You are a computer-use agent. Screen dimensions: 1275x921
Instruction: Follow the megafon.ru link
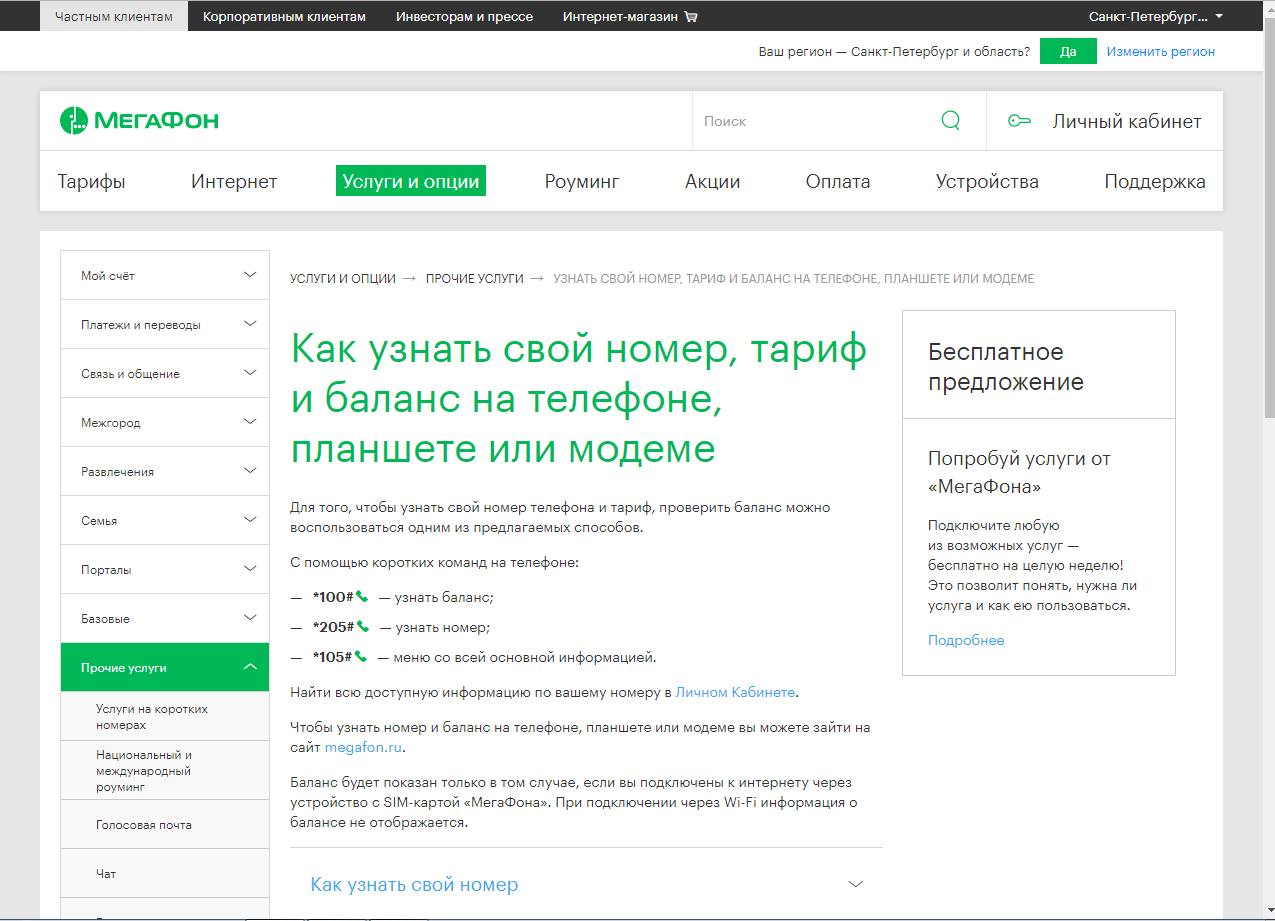tap(364, 747)
